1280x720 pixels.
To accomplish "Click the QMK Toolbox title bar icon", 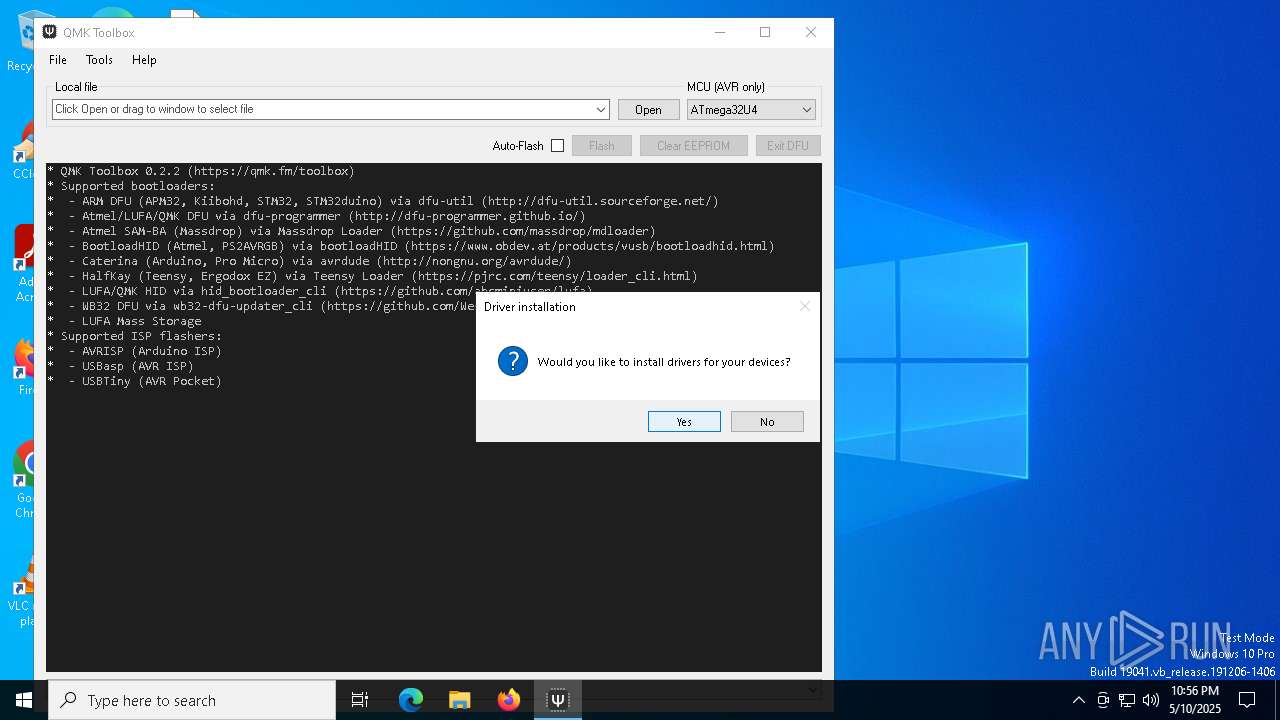I will 49,32.
